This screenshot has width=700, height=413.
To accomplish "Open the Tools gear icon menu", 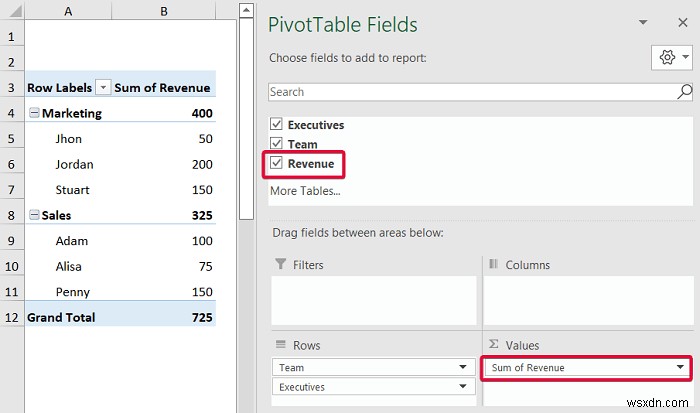I will pos(672,58).
